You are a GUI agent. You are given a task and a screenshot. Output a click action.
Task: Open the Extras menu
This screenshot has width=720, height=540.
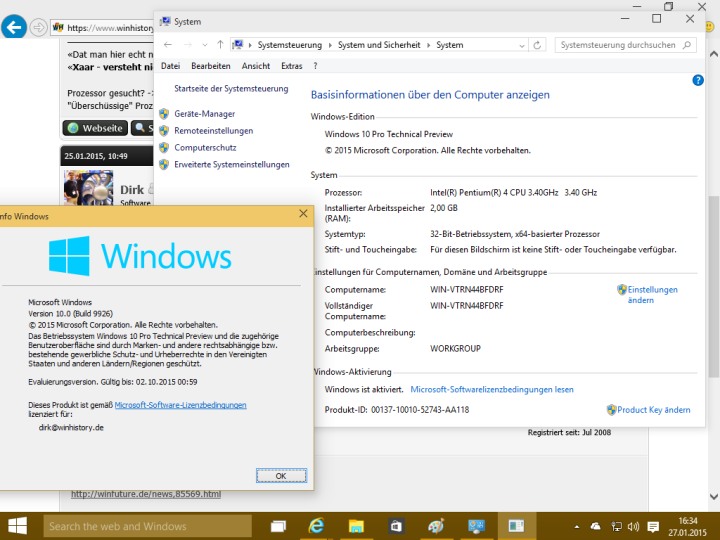292,66
